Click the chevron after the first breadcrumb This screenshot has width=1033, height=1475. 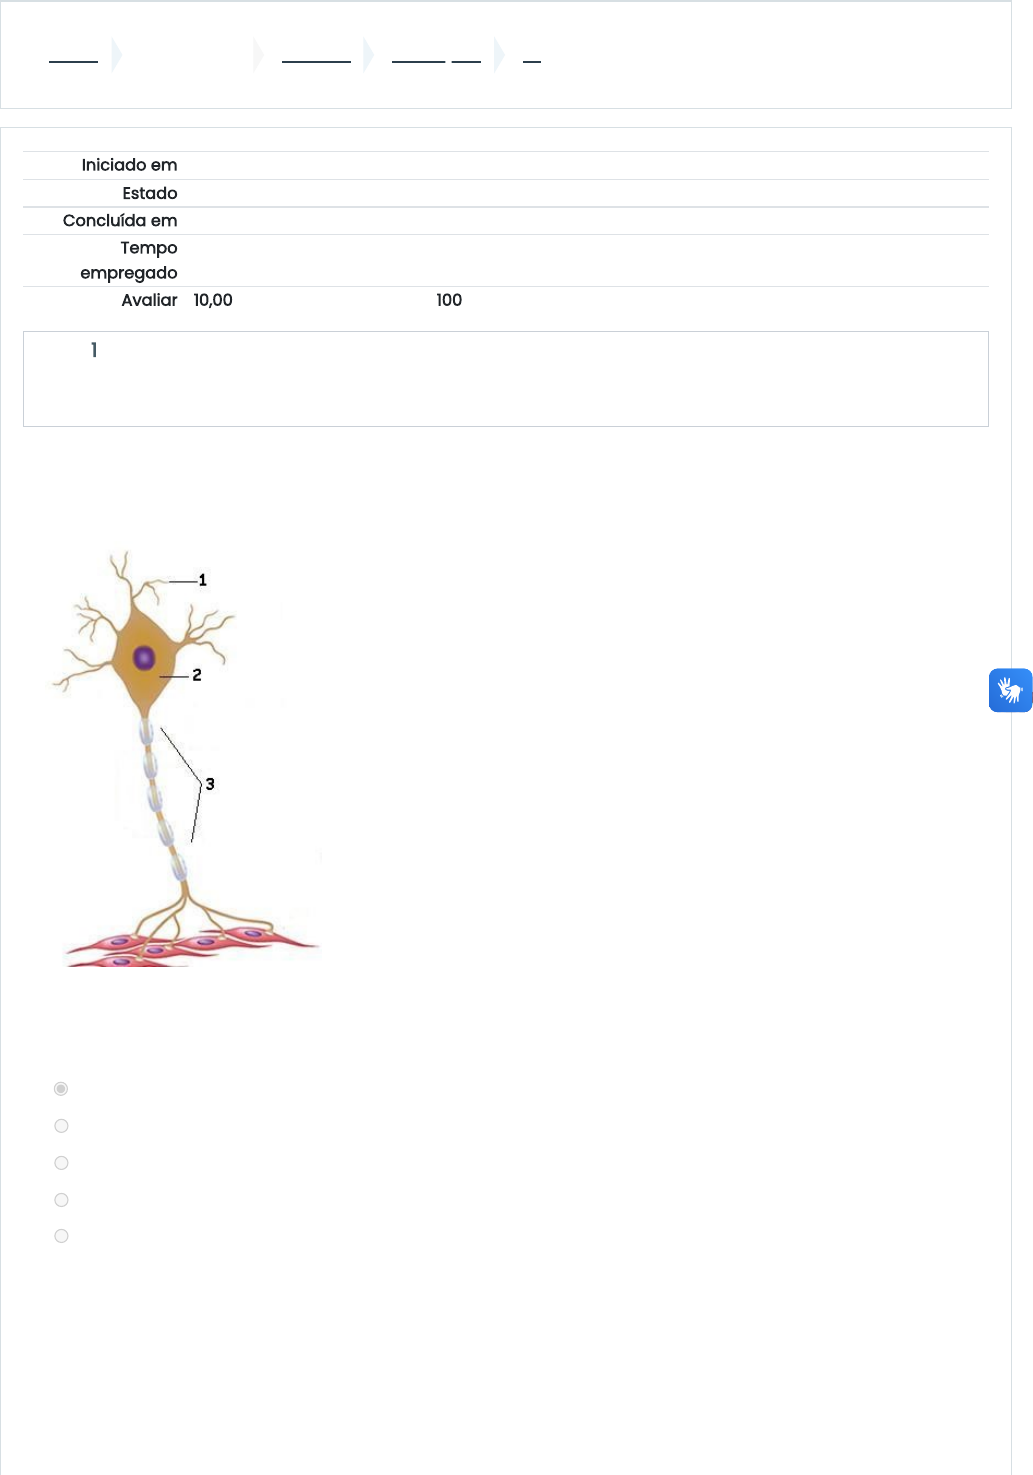pyautogui.click(x=117, y=55)
